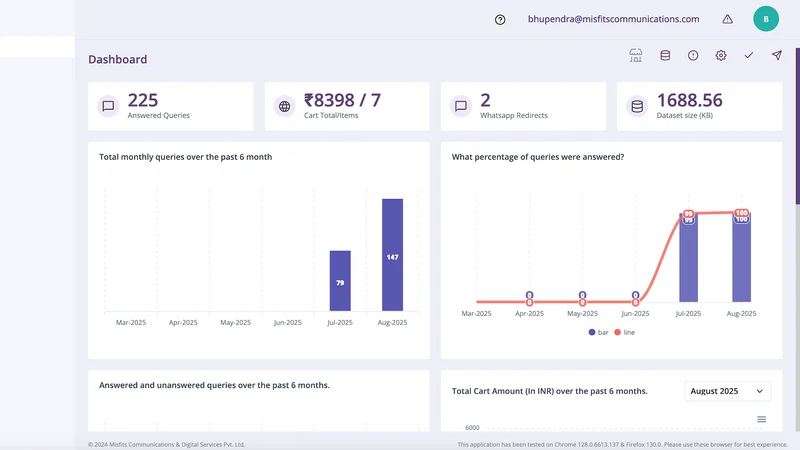Open the help question mark icon
The image size is (800, 450).
(500, 19)
